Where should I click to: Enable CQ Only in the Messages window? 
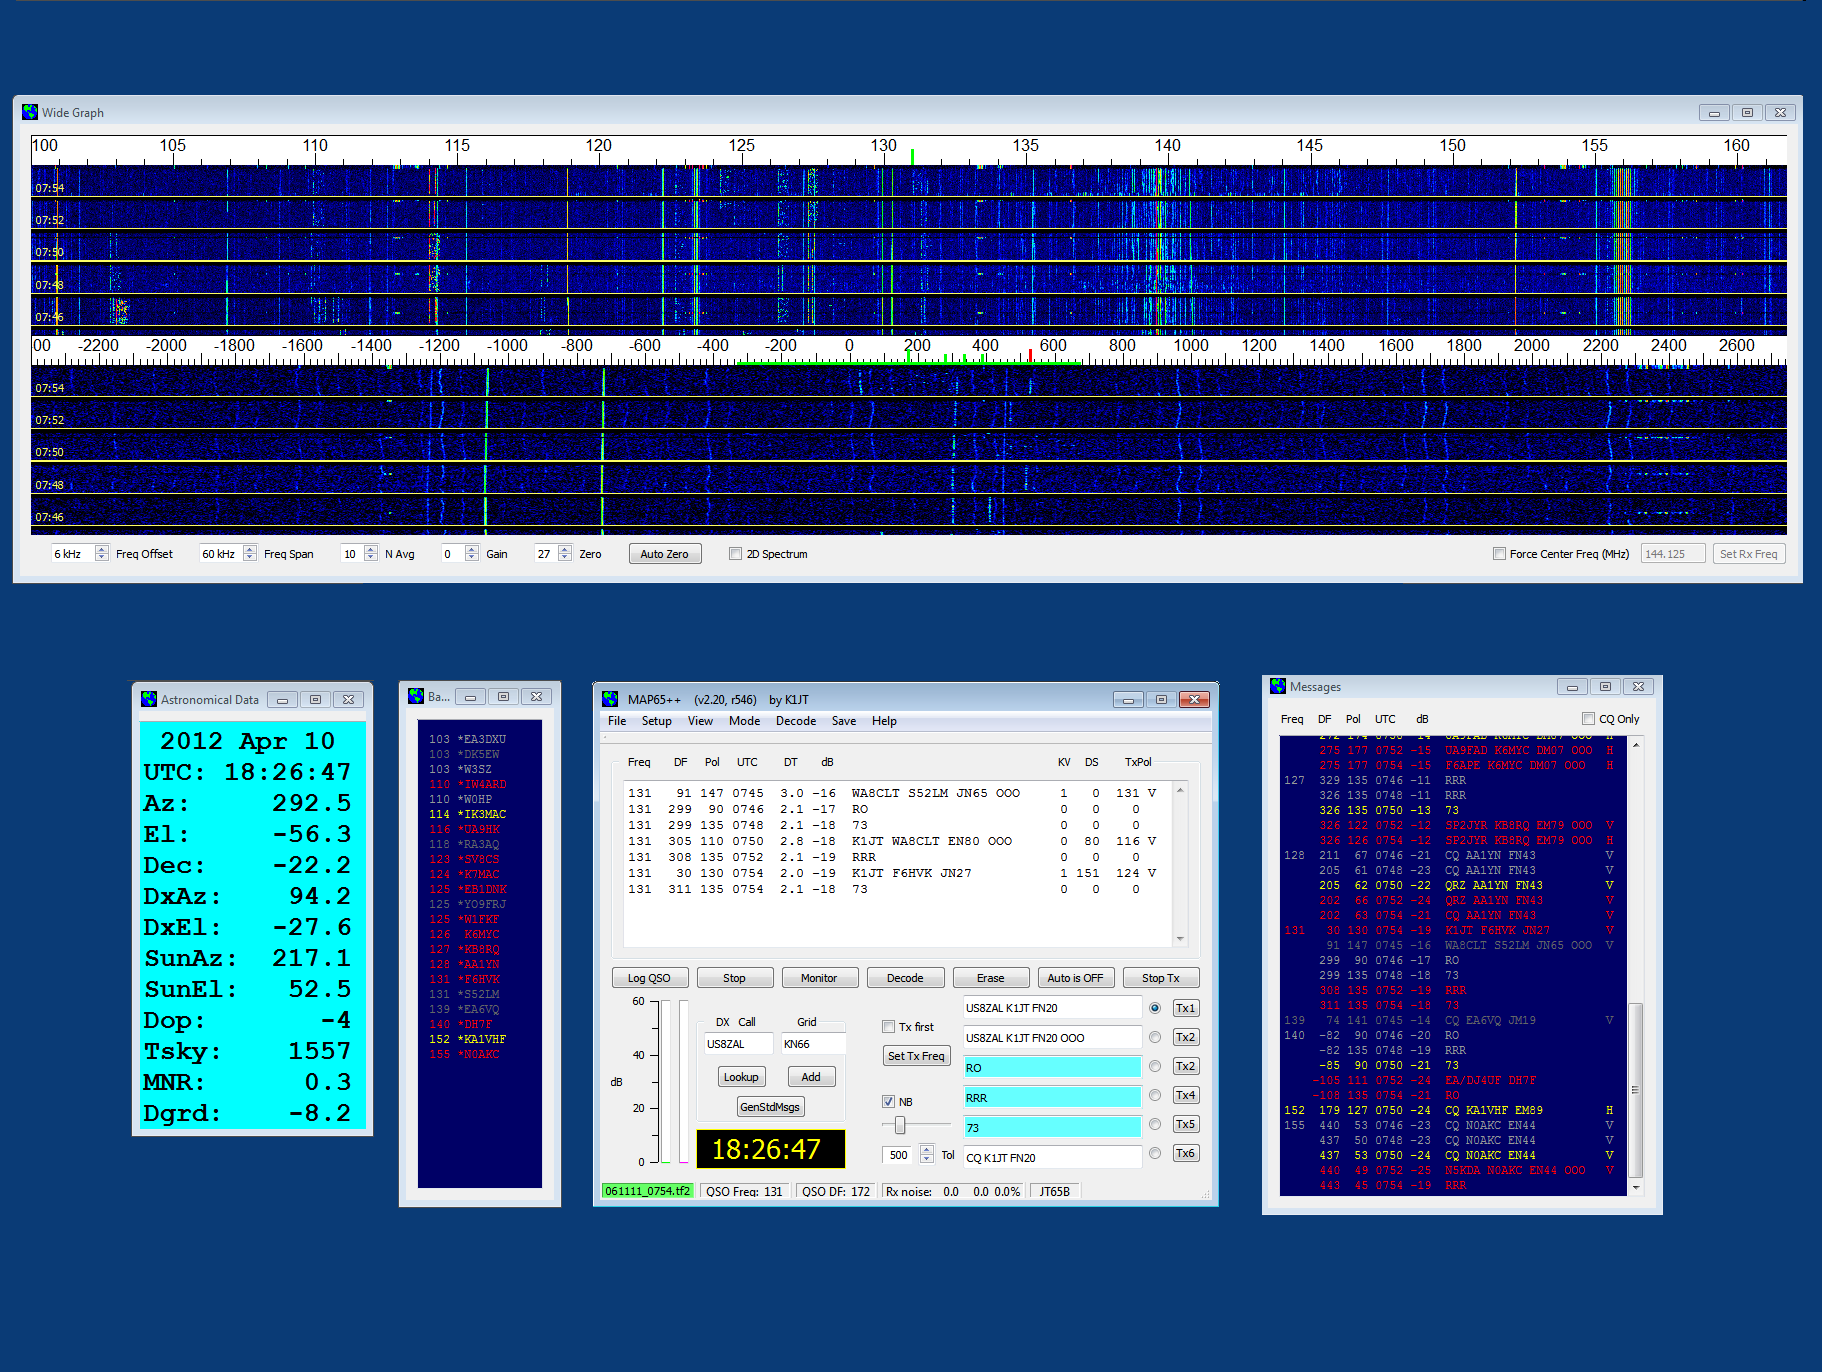coord(1588,719)
